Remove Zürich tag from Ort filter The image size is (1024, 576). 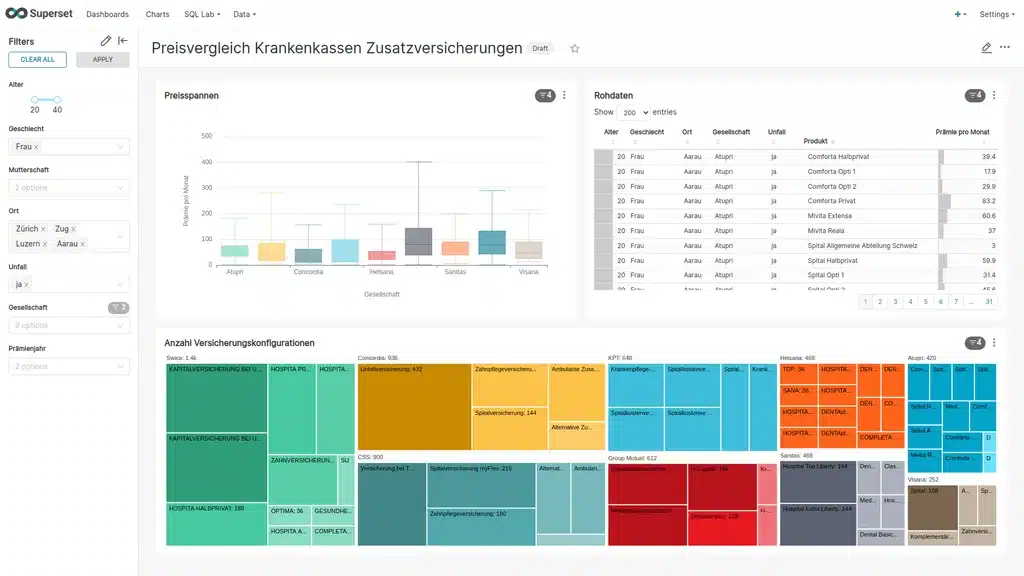(43, 229)
